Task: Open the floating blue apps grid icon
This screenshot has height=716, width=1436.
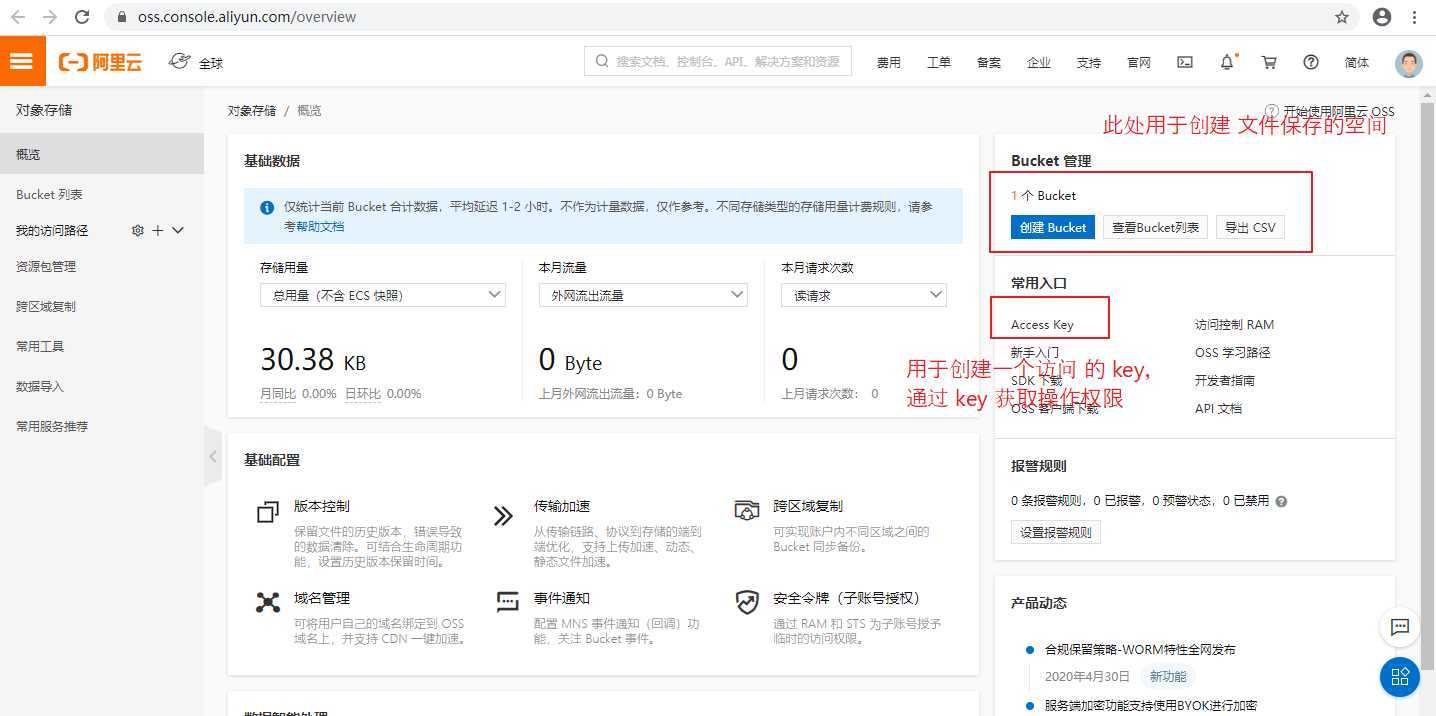Action: click(x=1400, y=677)
